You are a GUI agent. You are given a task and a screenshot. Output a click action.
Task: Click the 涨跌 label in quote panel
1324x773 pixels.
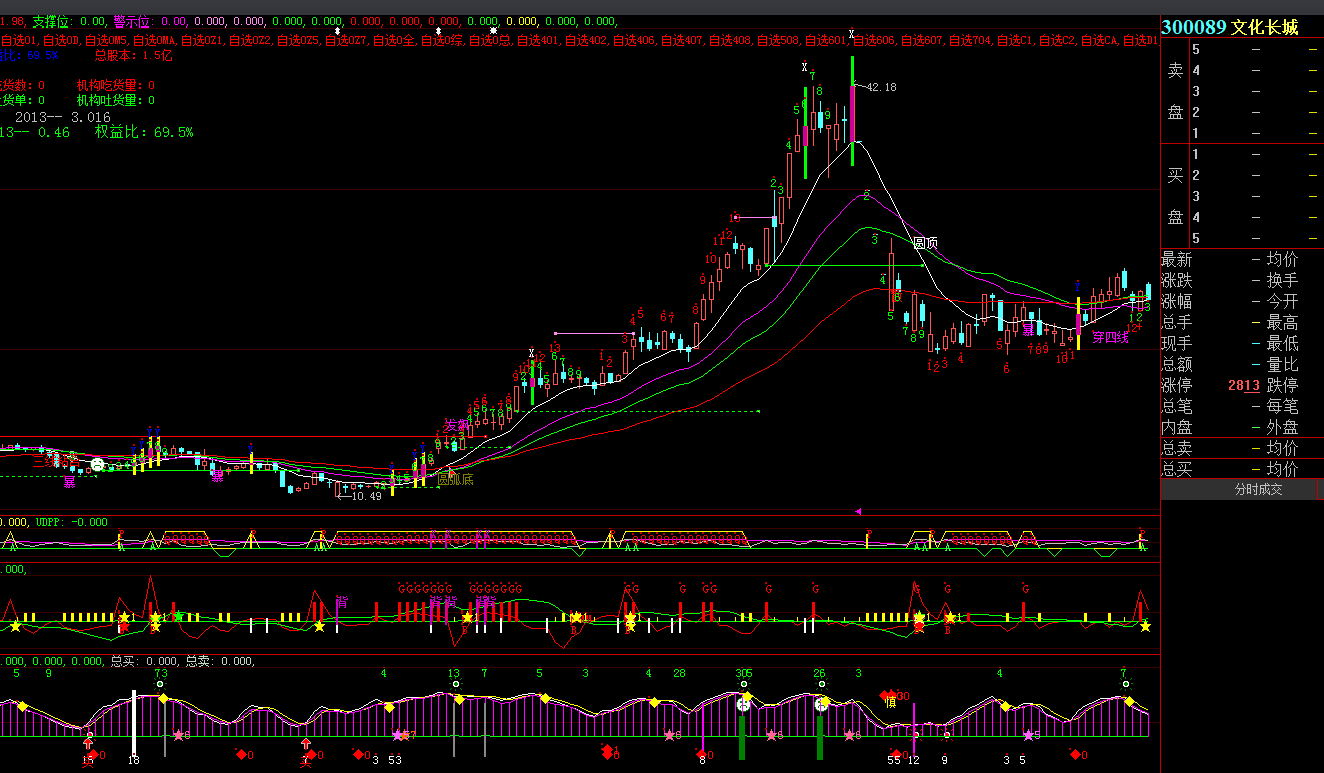click(1177, 281)
